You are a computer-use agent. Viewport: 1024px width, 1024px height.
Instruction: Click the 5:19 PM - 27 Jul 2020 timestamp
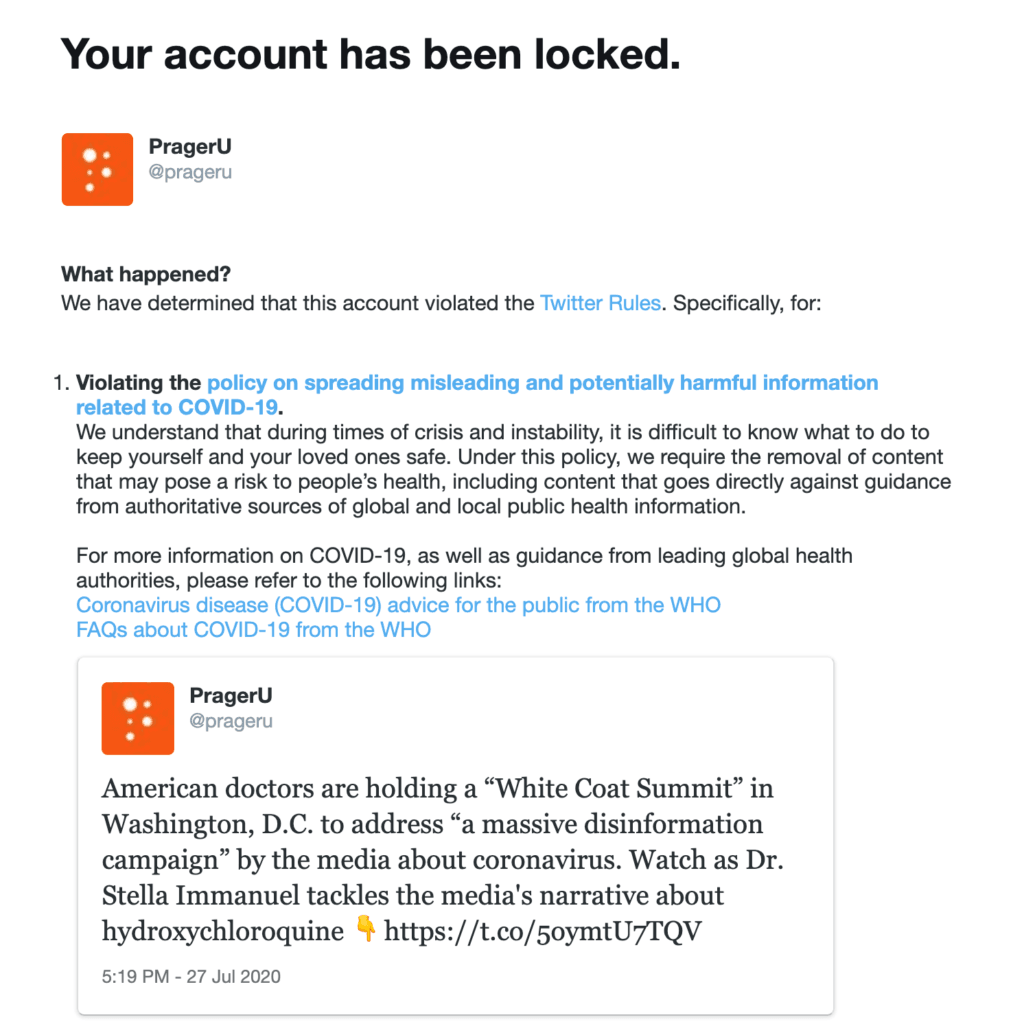click(191, 977)
